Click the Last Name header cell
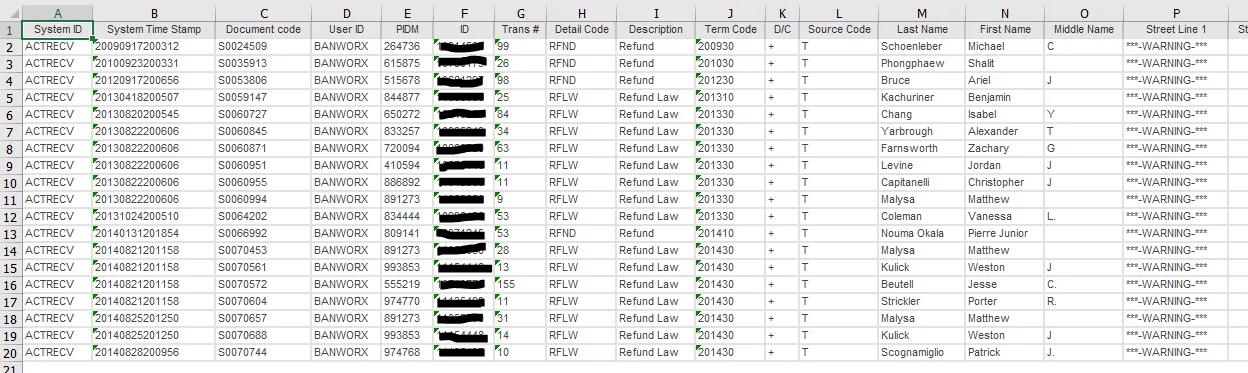Screen dimensions: 1248x373 click(922, 30)
